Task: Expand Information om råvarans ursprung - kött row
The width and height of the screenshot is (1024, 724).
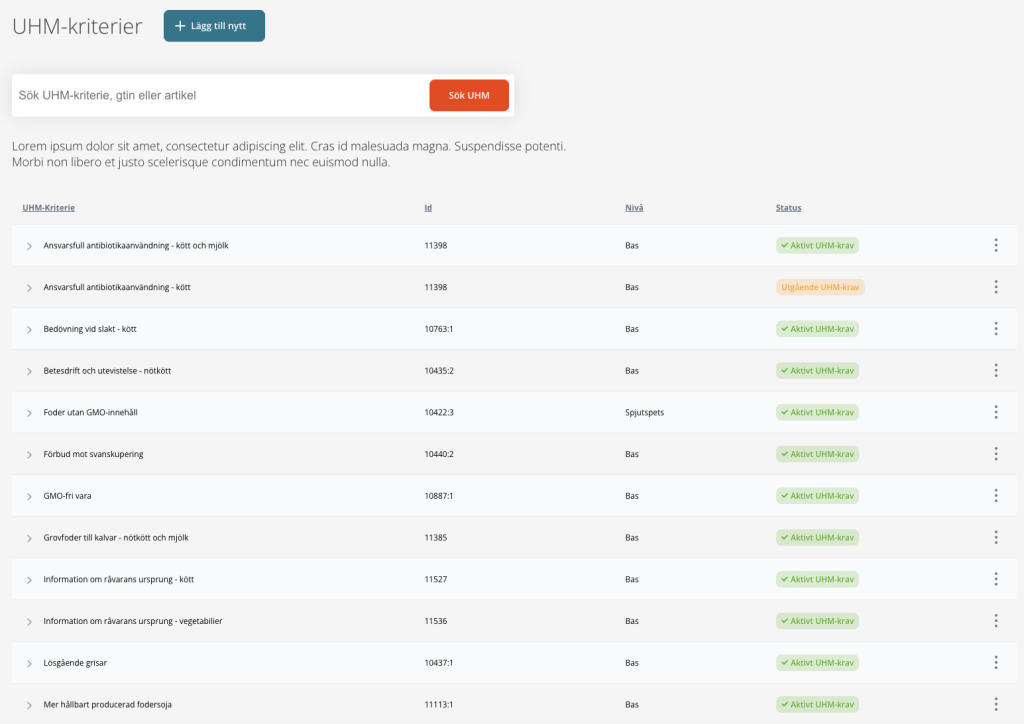Action: (29, 580)
